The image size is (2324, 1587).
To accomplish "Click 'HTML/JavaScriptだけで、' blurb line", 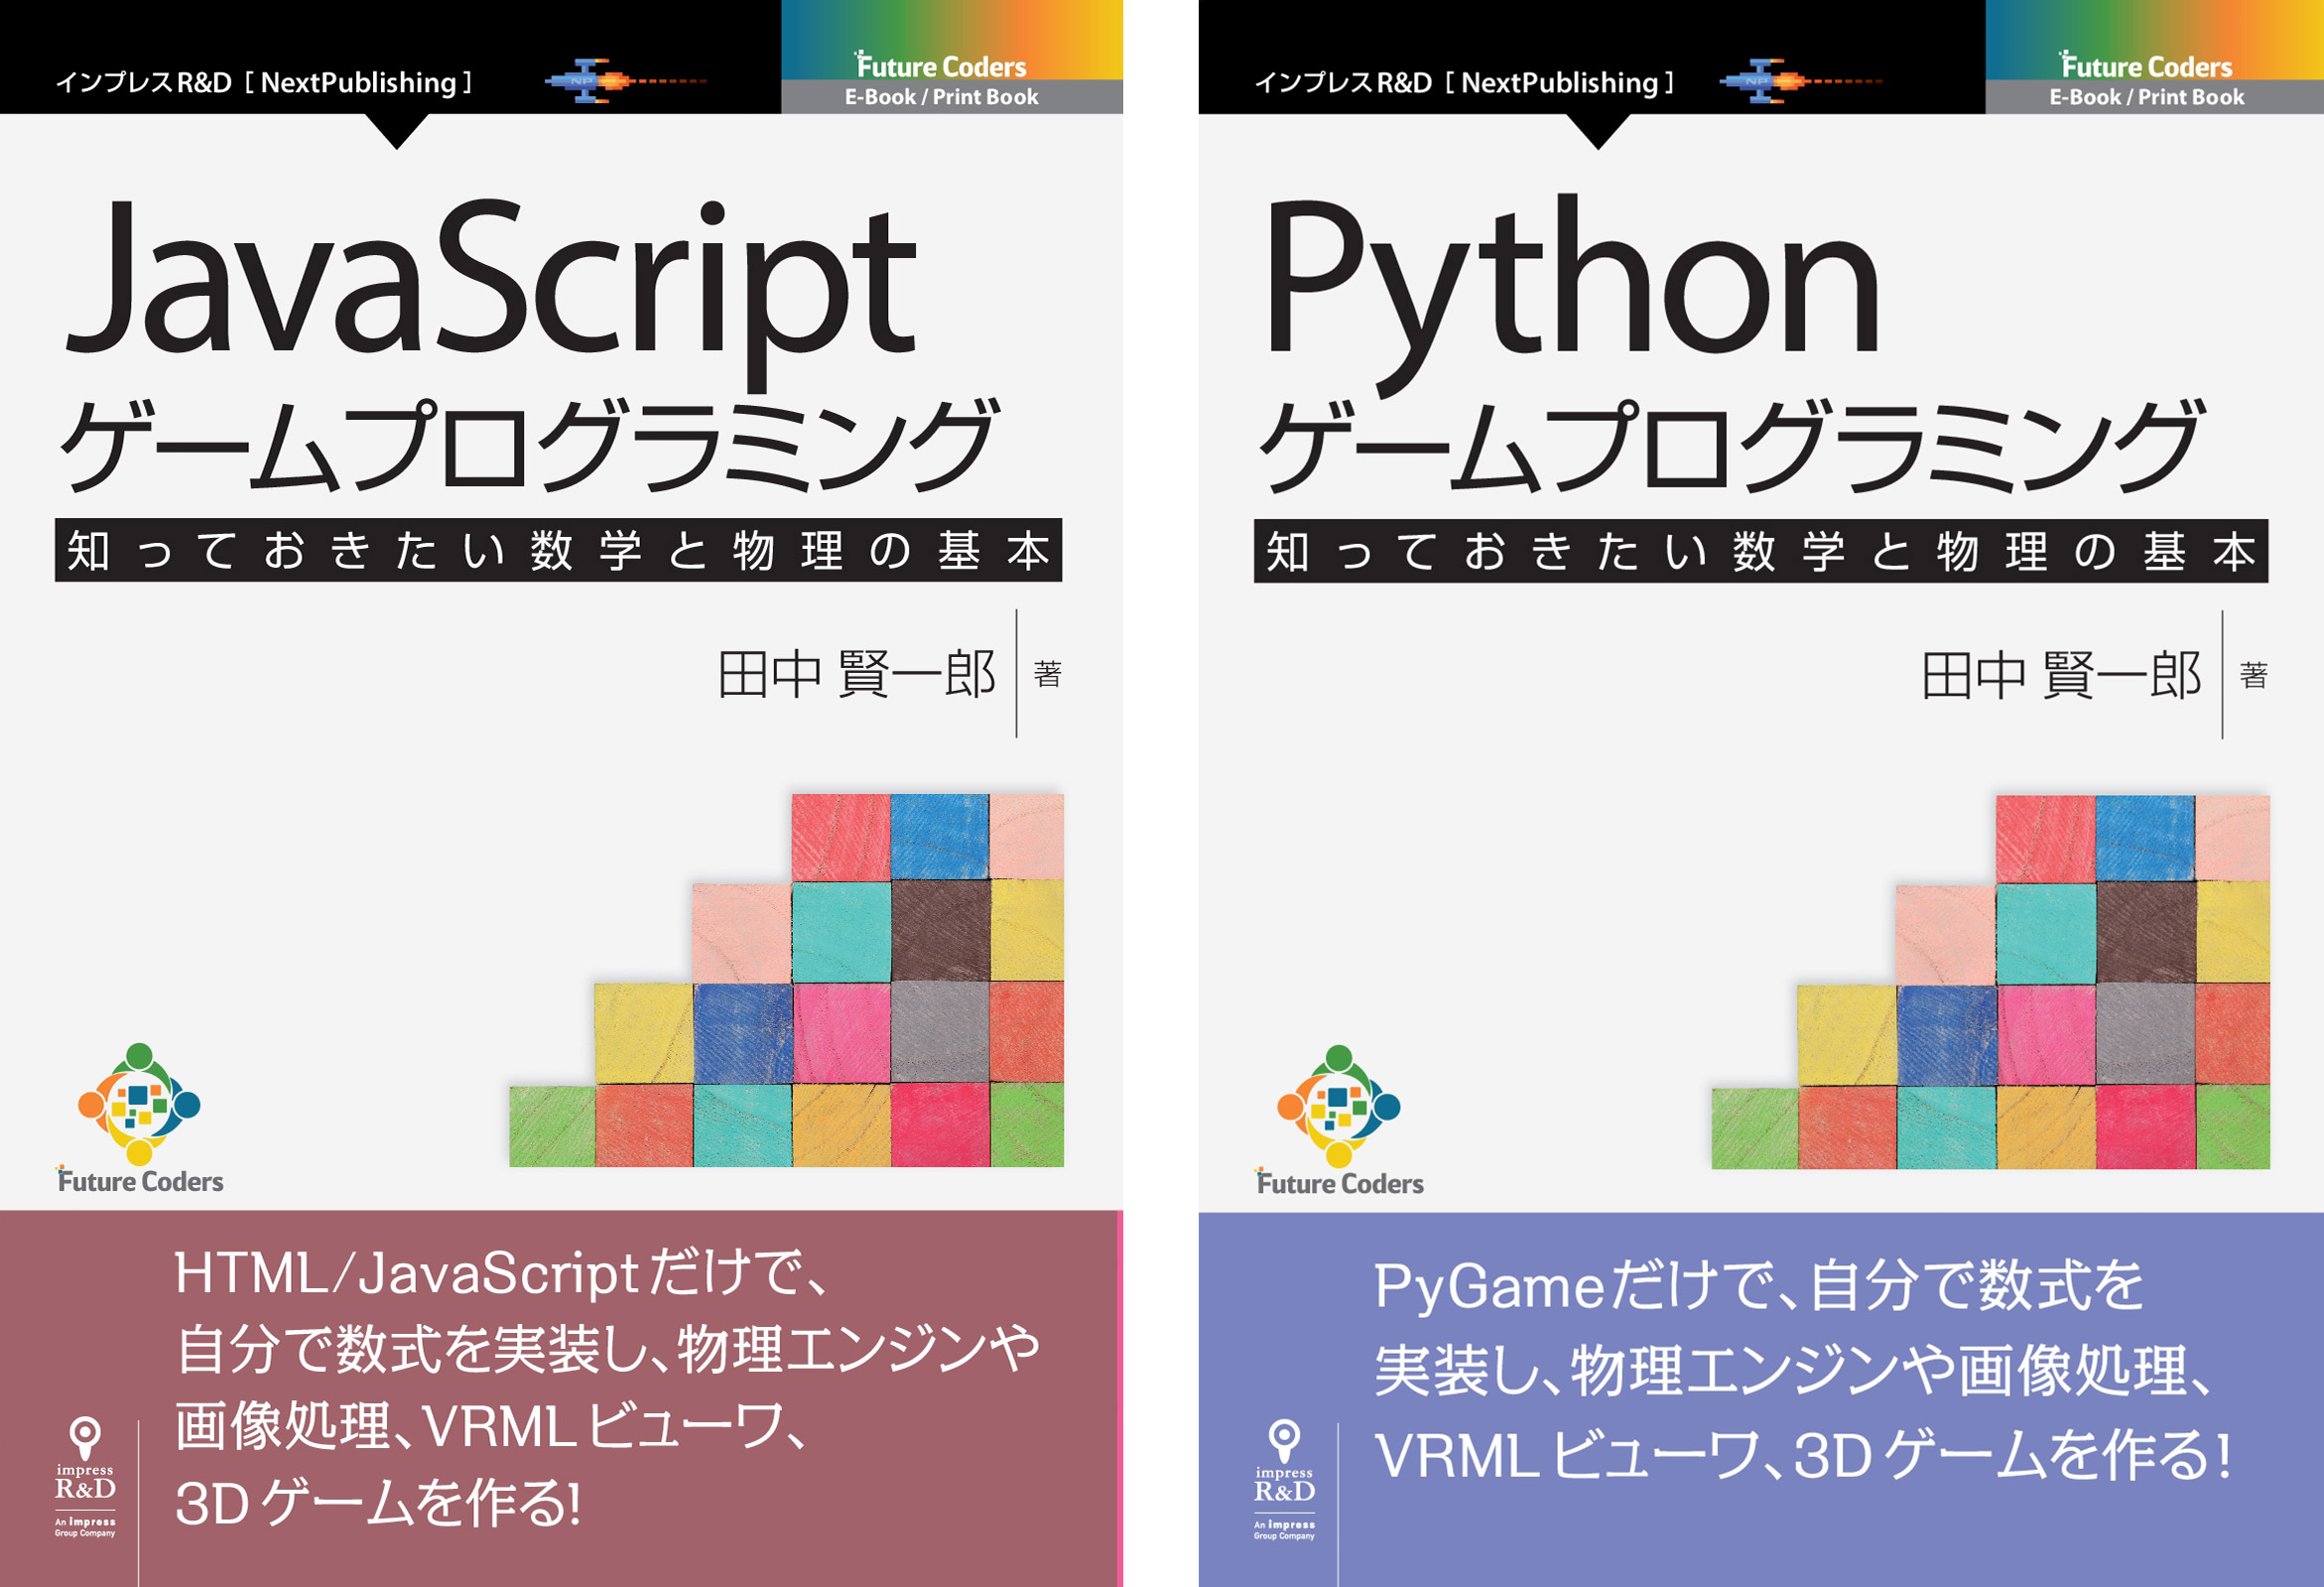I will 502,1273.
